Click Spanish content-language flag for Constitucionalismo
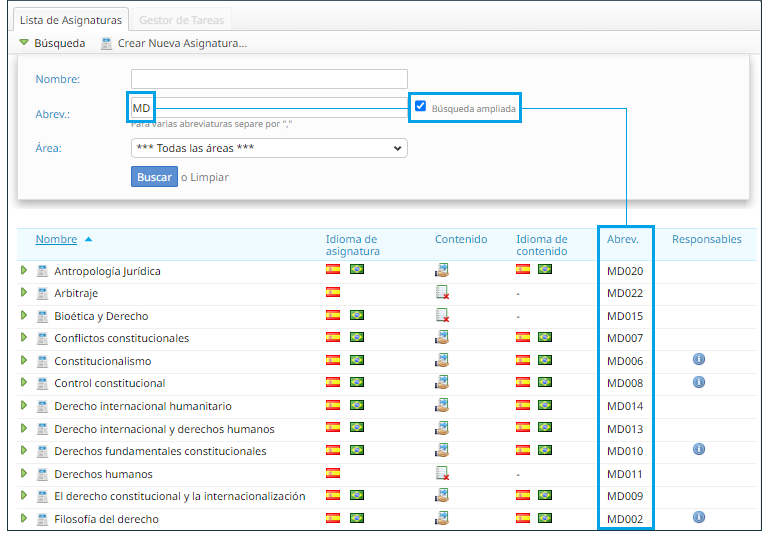 [523, 360]
